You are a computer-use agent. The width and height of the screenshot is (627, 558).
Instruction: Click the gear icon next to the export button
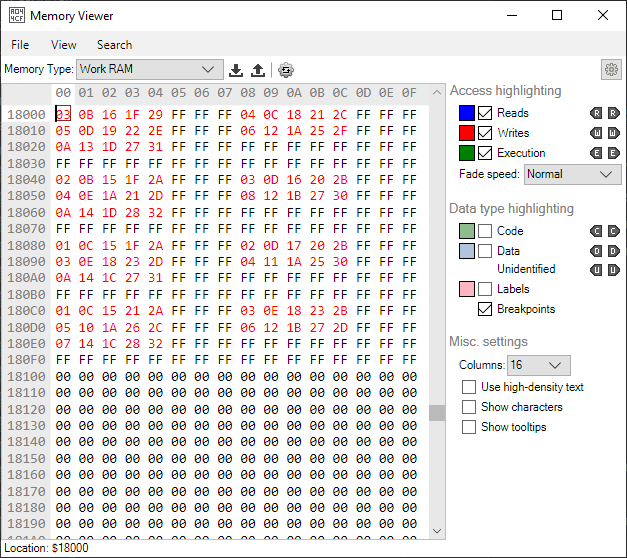coord(286,70)
